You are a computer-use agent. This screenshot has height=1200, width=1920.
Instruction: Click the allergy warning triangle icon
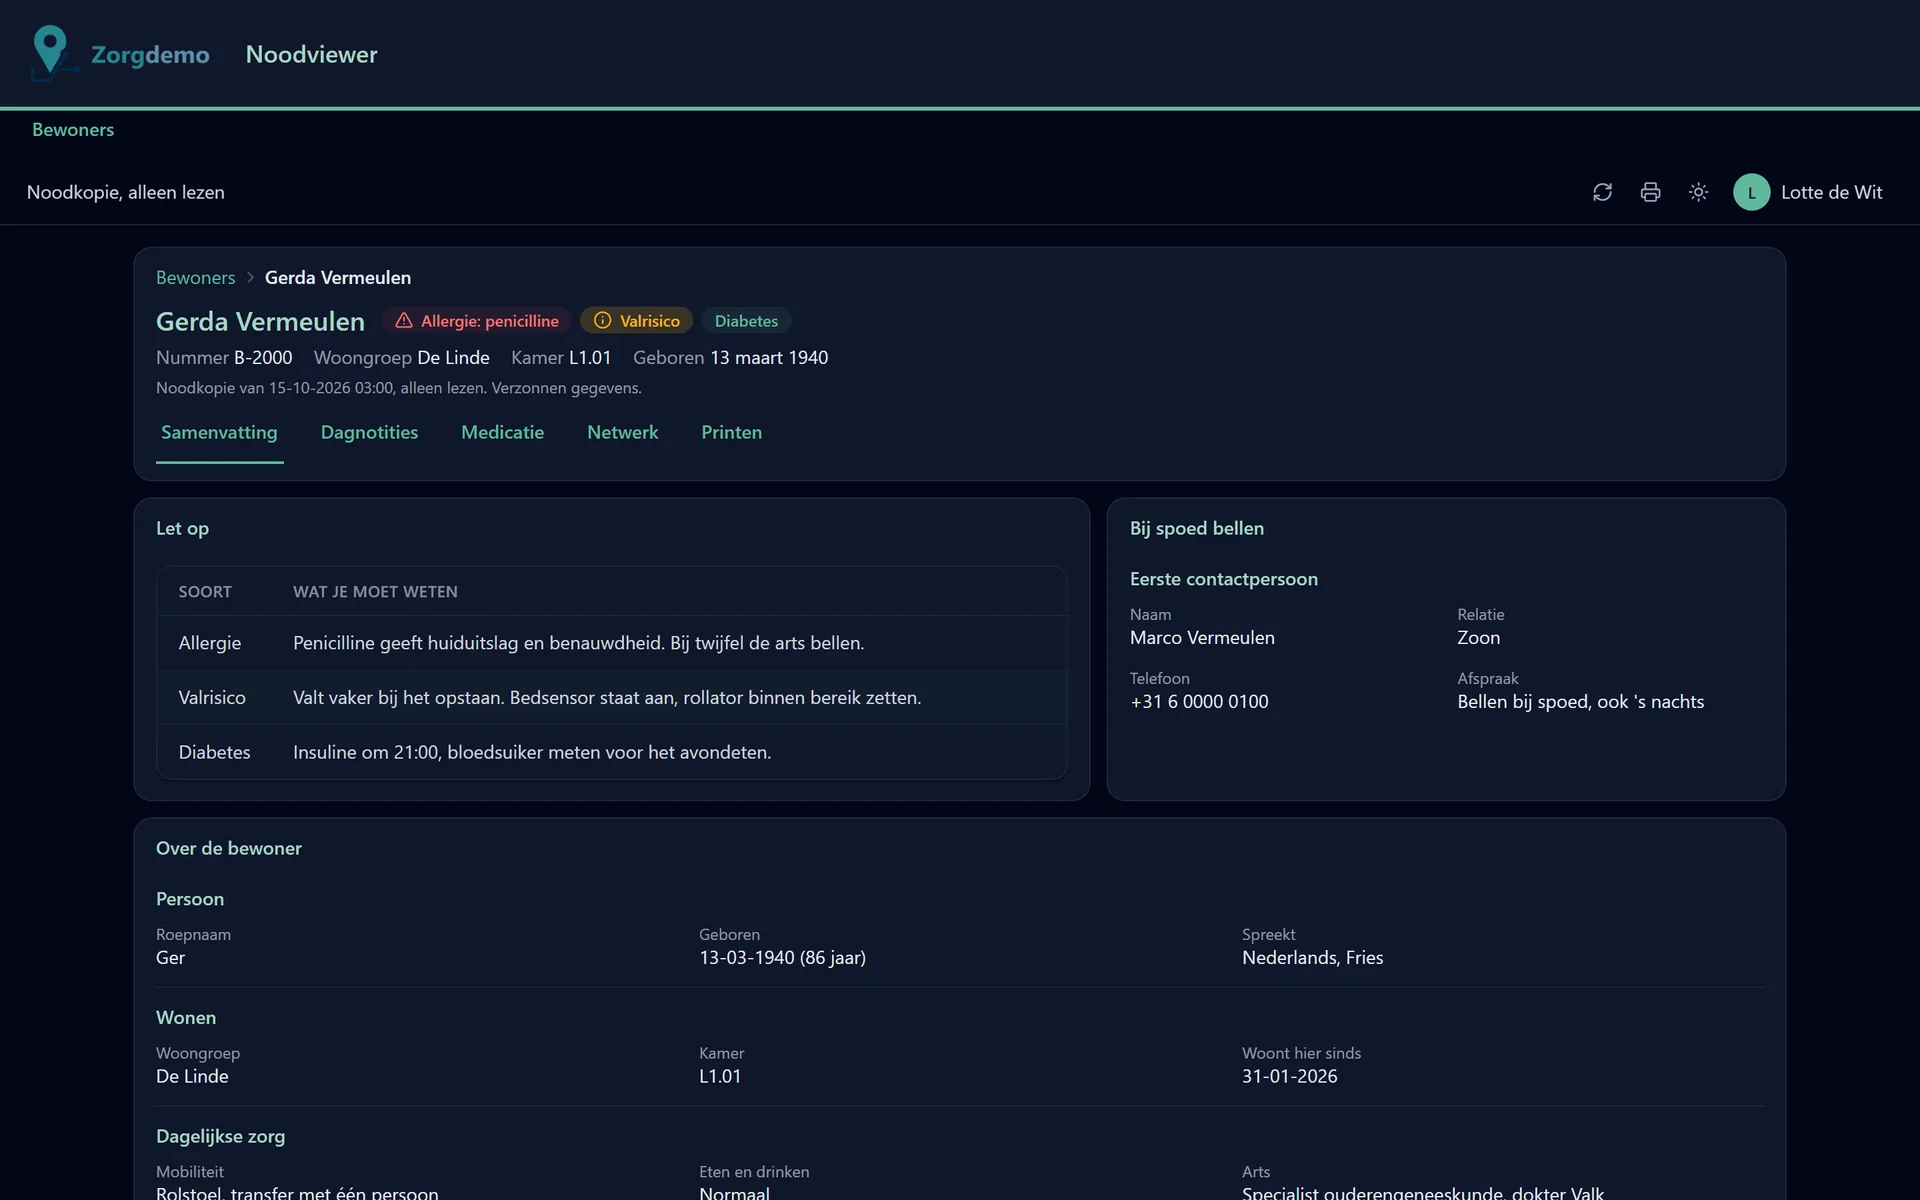pos(404,320)
